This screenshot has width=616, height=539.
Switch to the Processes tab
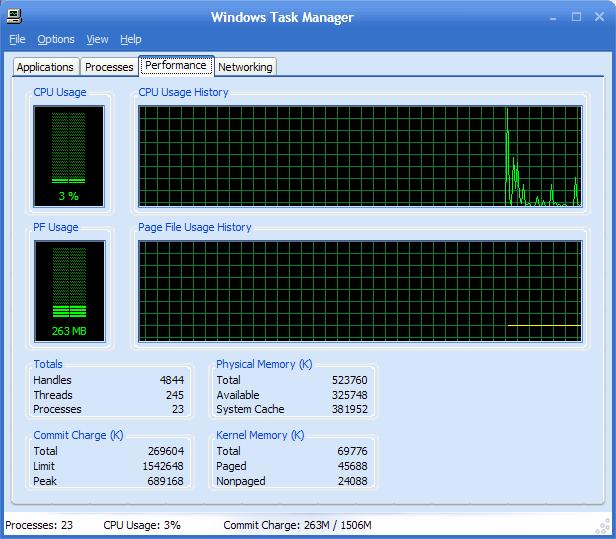pos(109,67)
